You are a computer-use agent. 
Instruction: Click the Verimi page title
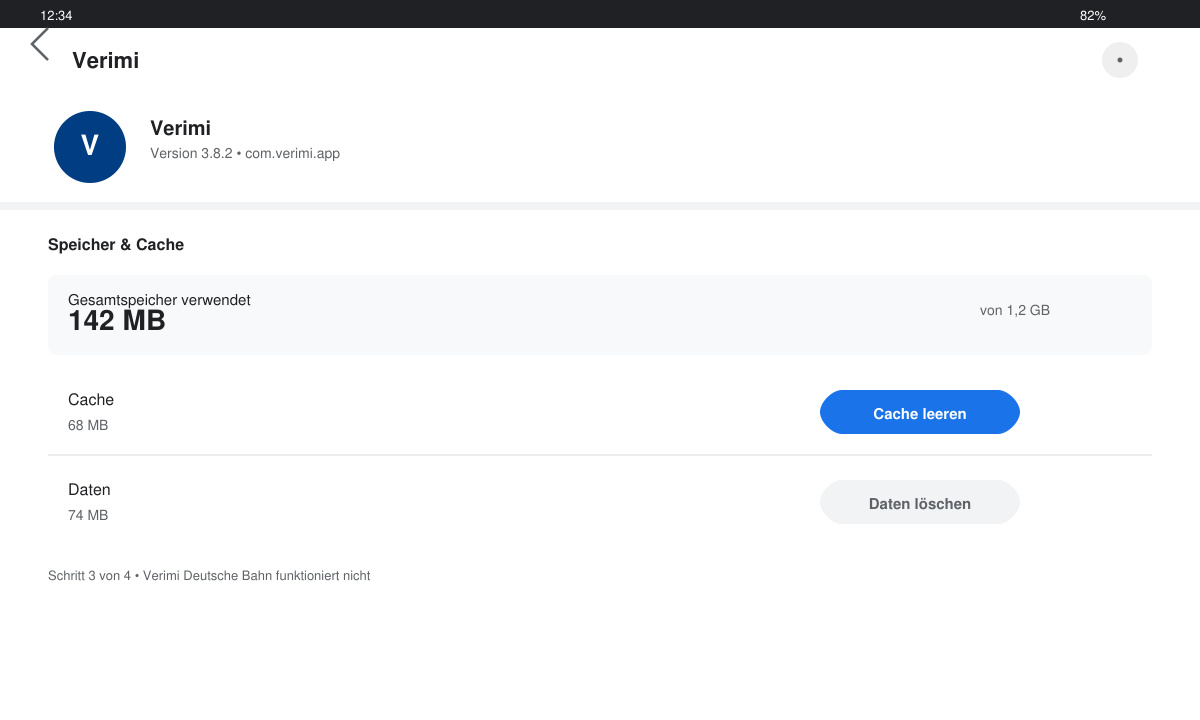click(x=105, y=60)
